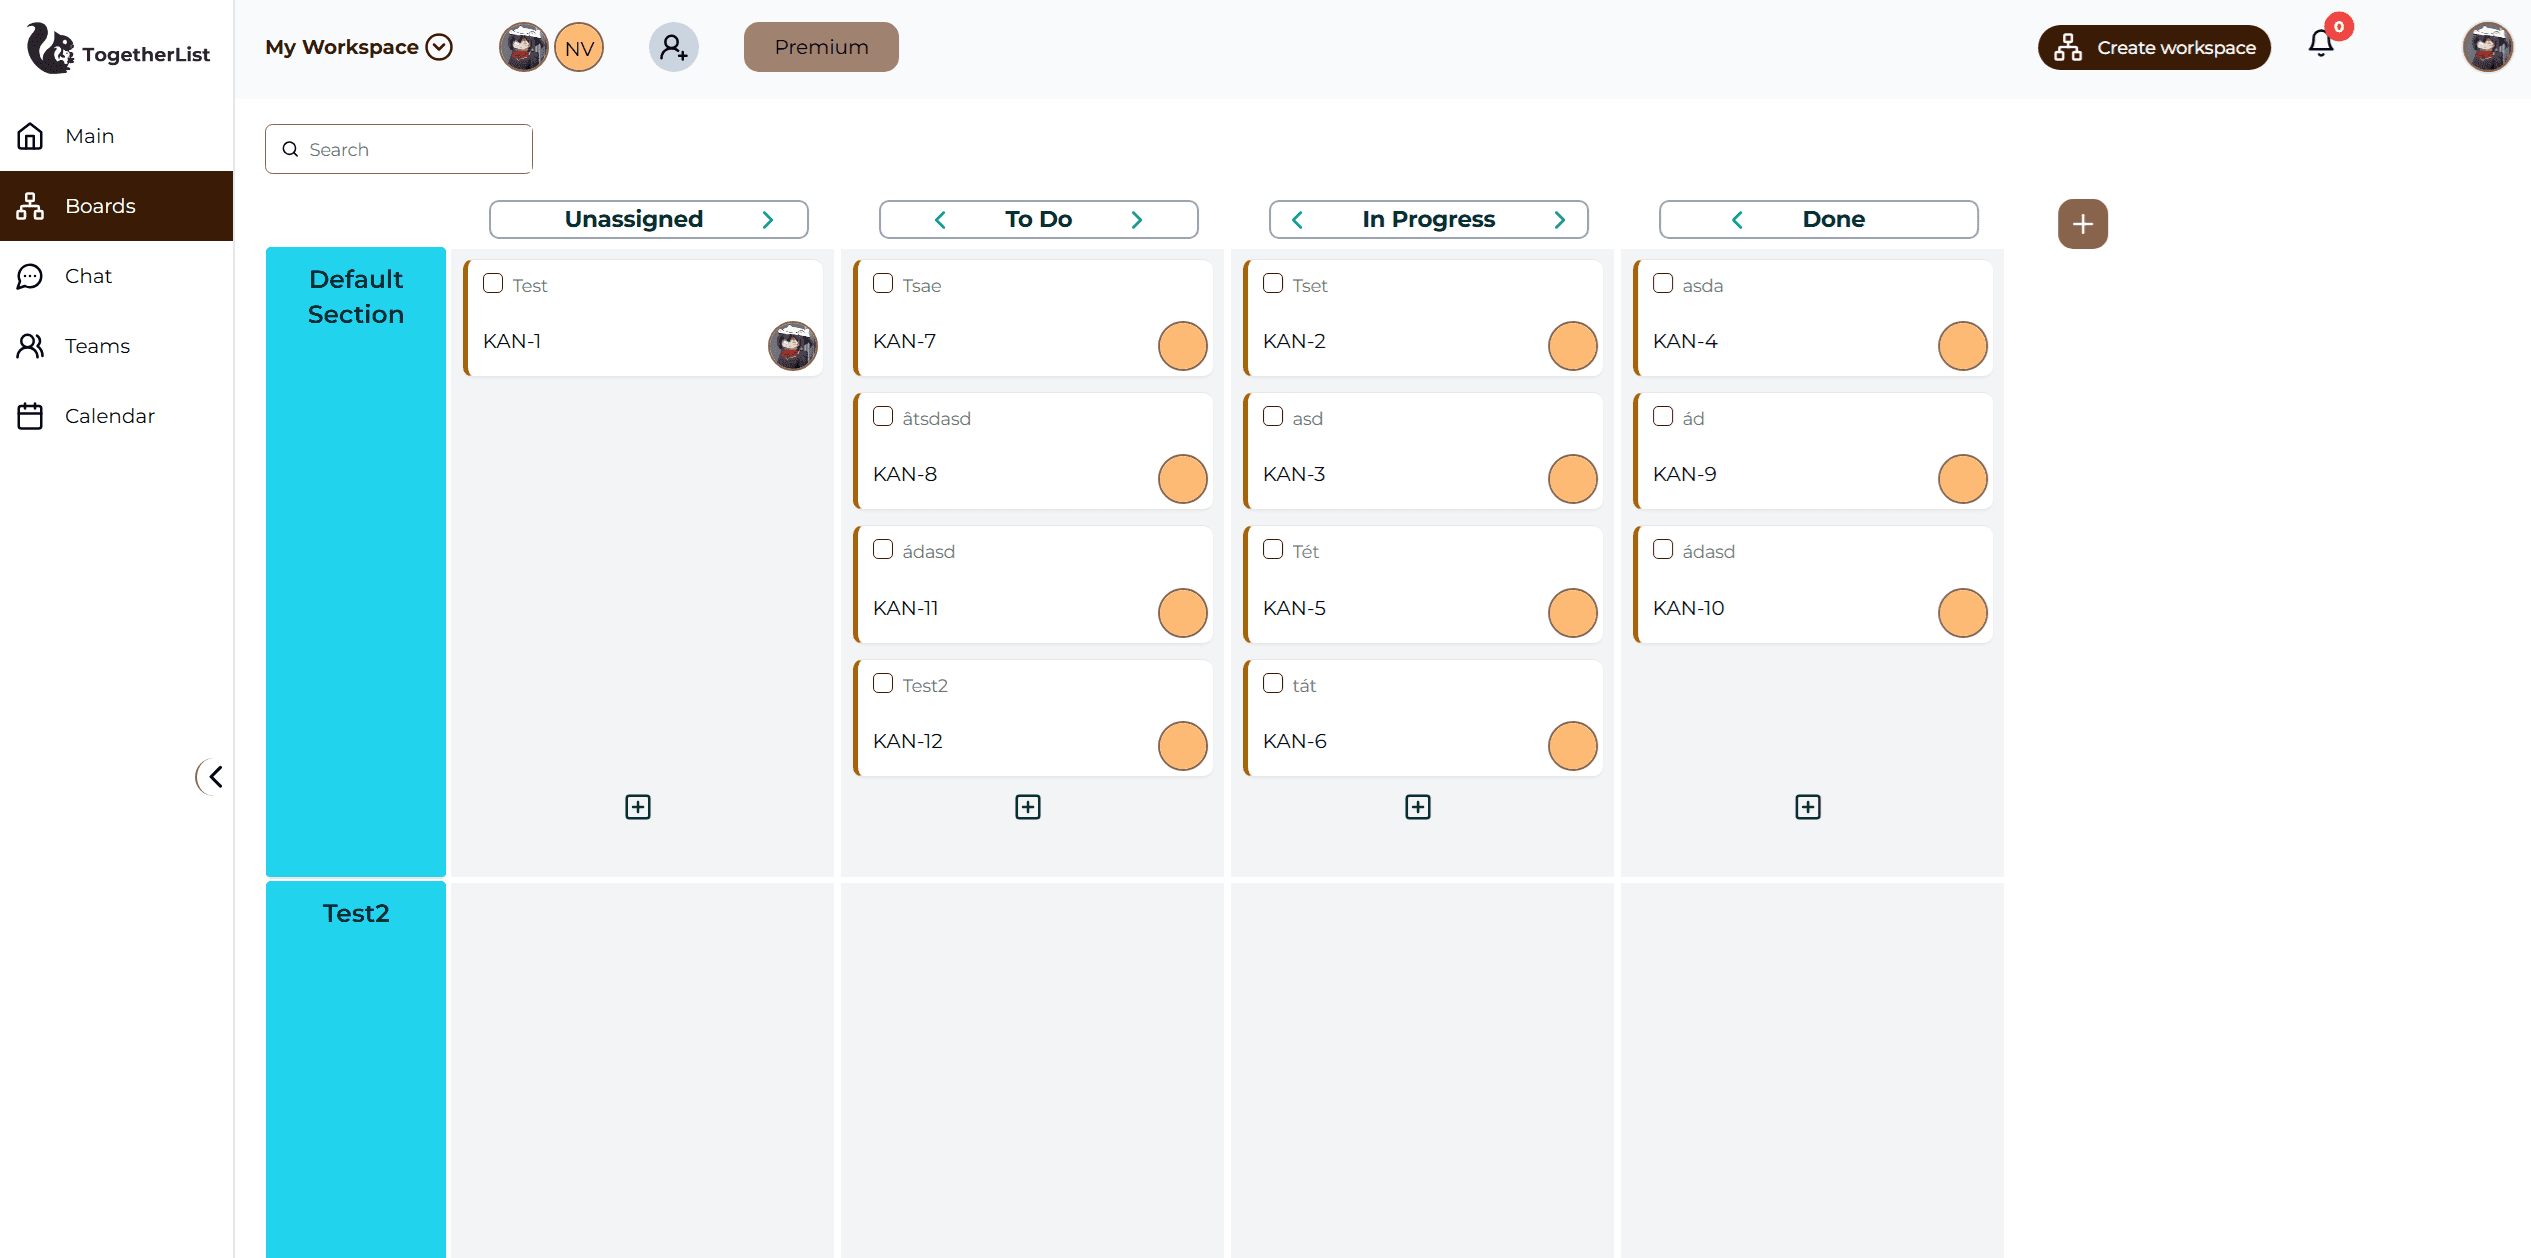Click left chevron on In Progress
2531x1258 pixels.
(x=1298, y=220)
